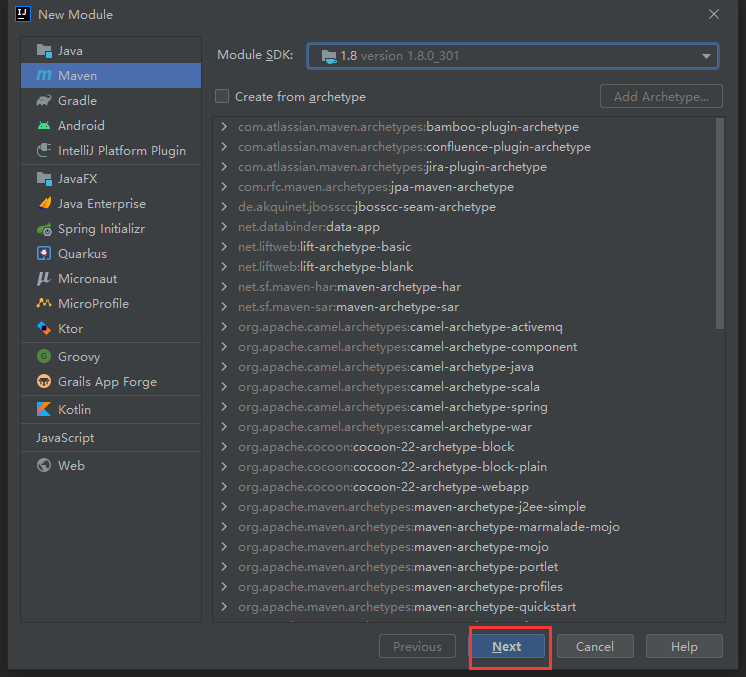Click the Java Enterprise icon
746x677 pixels.
(44, 204)
